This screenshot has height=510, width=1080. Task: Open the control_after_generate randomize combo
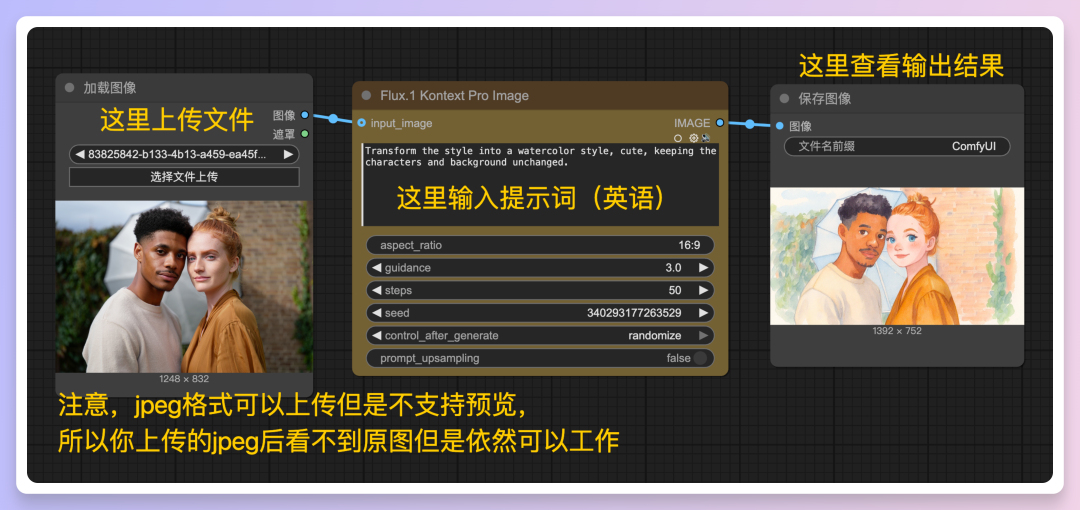coord(540,336)
